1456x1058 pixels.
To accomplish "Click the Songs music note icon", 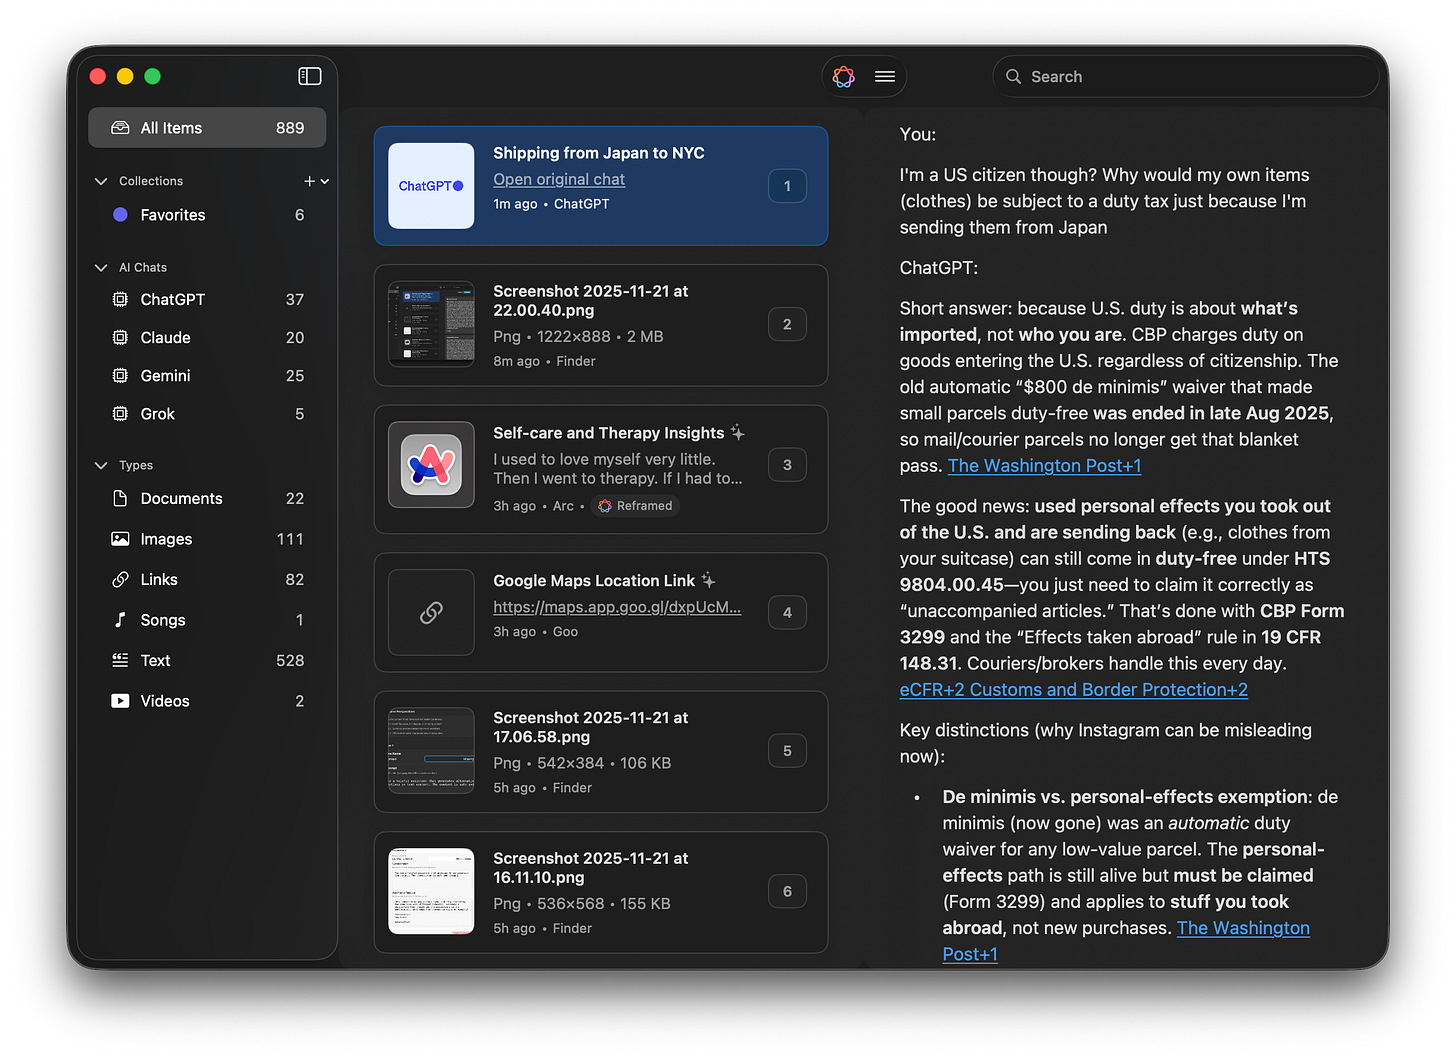I will point(120,620).
